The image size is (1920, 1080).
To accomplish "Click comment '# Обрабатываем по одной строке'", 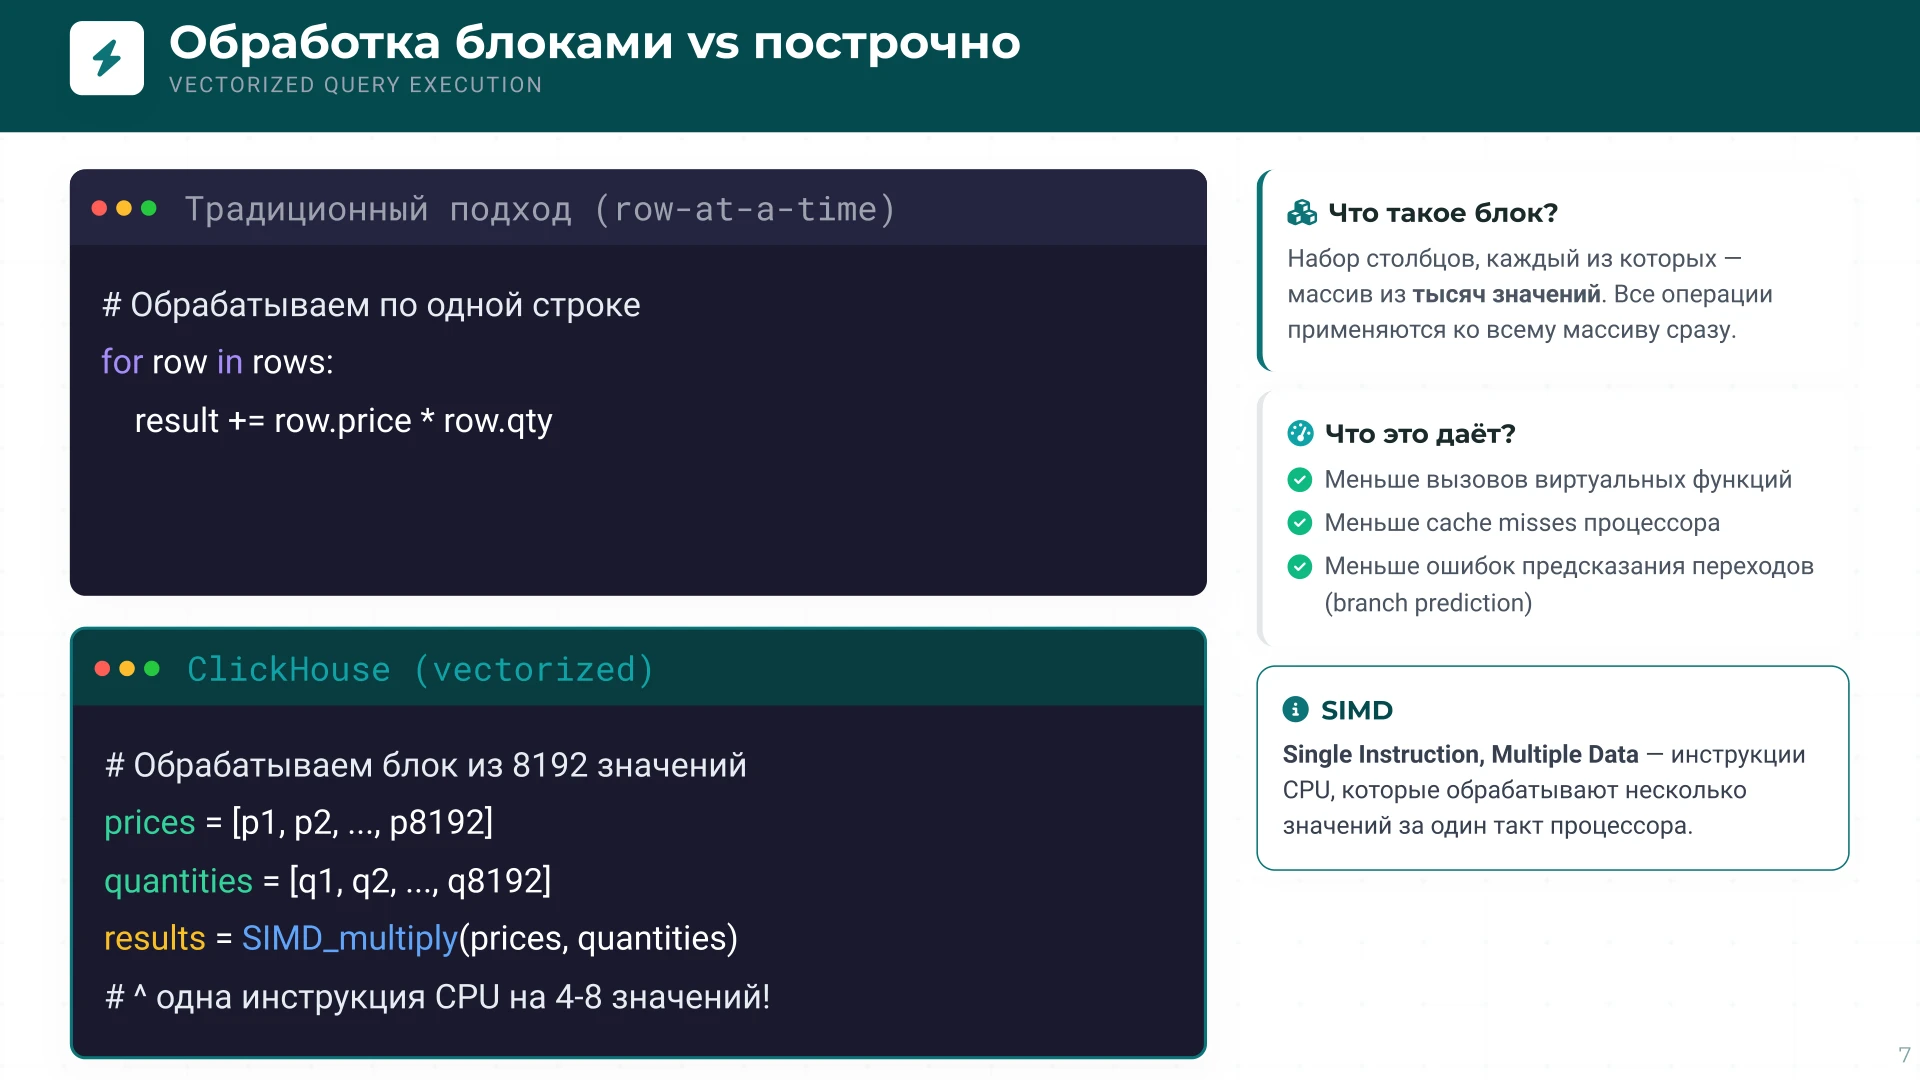I will (x=371, y=305).
